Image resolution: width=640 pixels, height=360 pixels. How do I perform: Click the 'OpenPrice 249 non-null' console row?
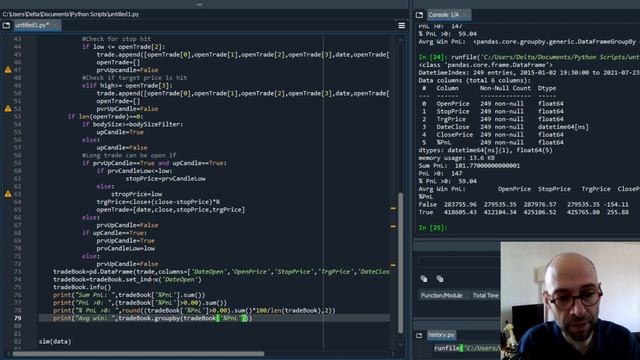coord(493,104)
